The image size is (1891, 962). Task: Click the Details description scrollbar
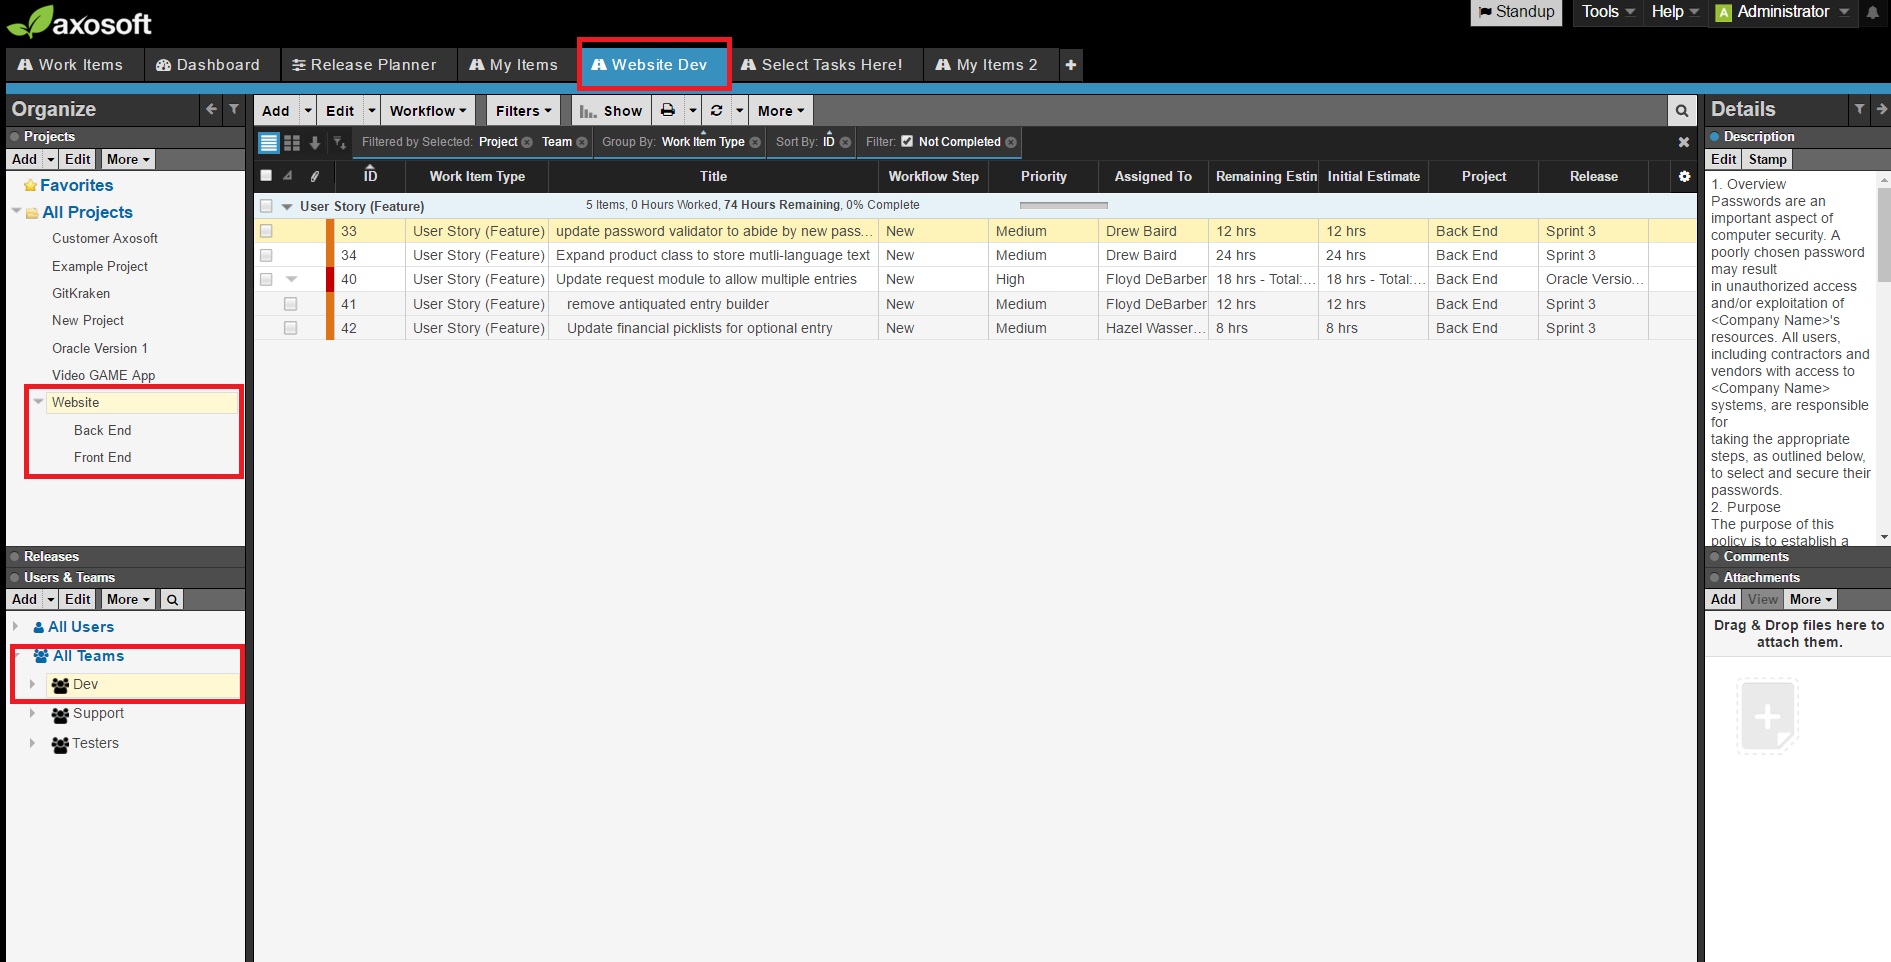point(1884,235)
